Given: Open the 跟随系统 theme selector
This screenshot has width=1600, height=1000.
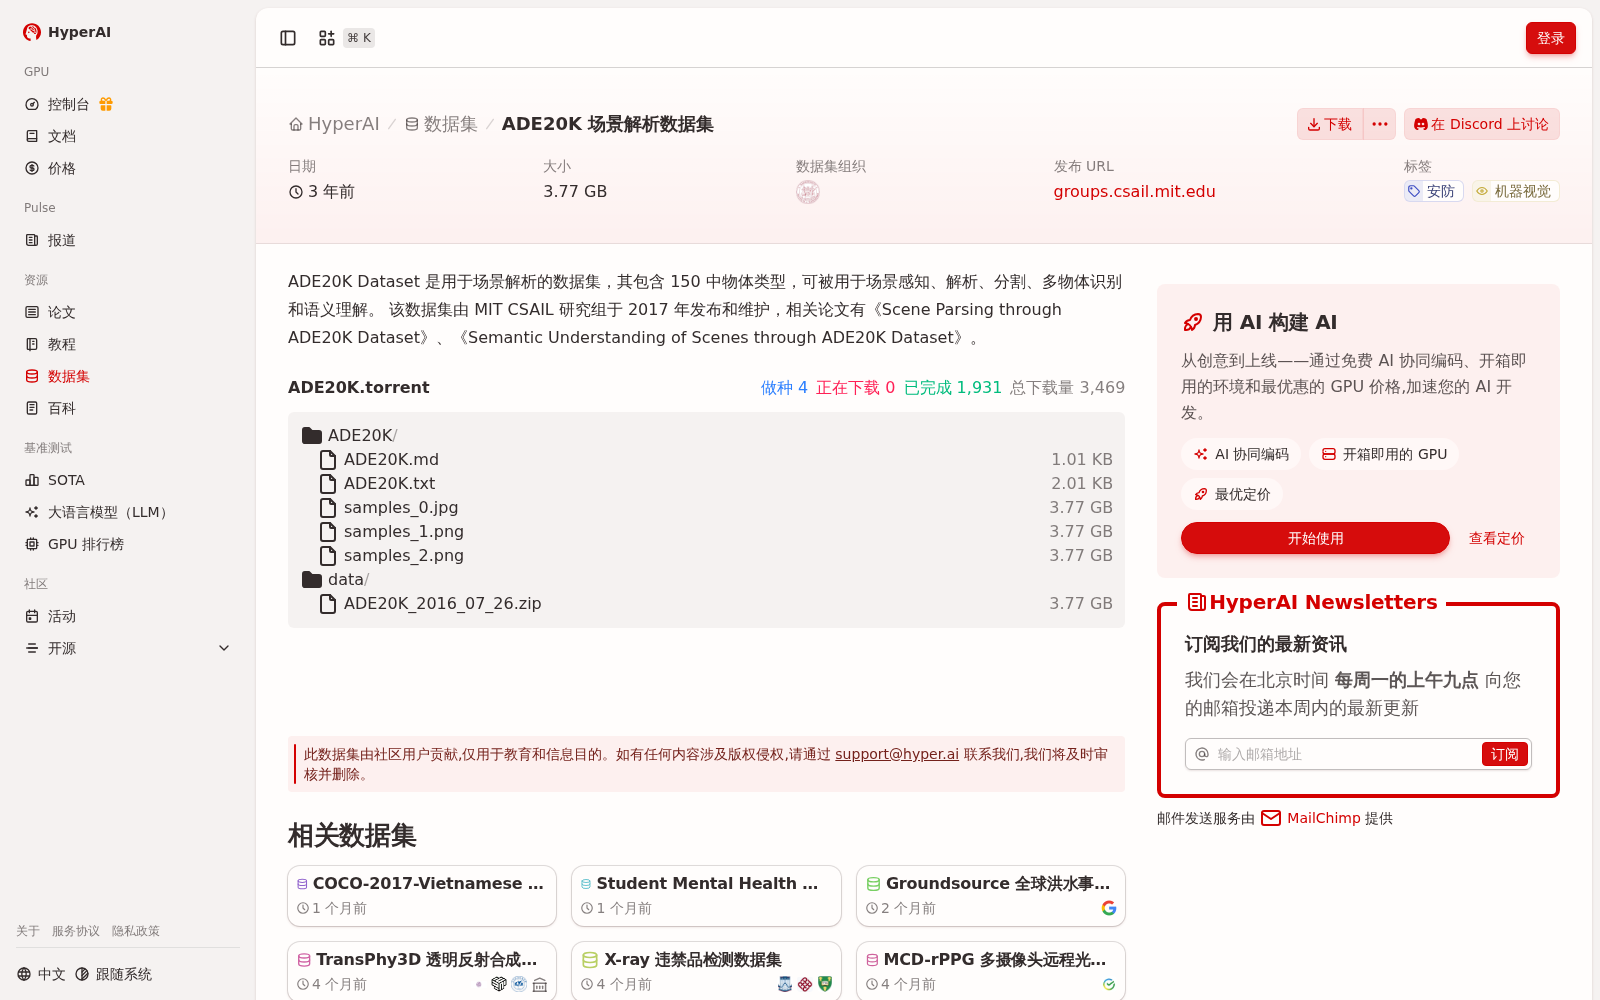Looking at the screenshot, I should point(114,974).
